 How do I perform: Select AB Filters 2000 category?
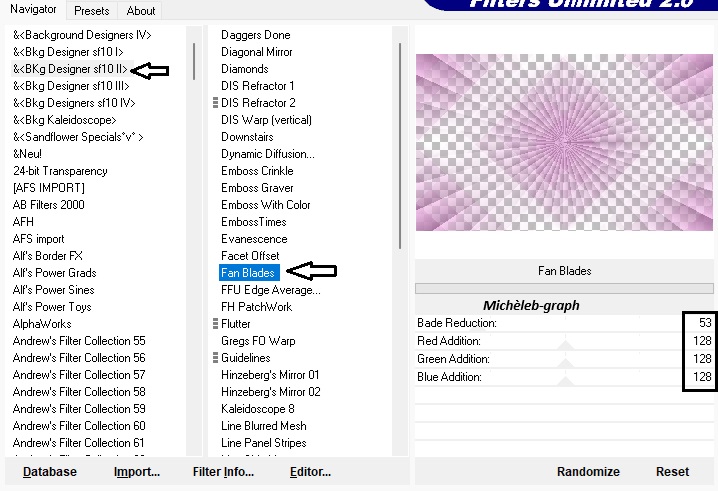click(x=49, y=205)
